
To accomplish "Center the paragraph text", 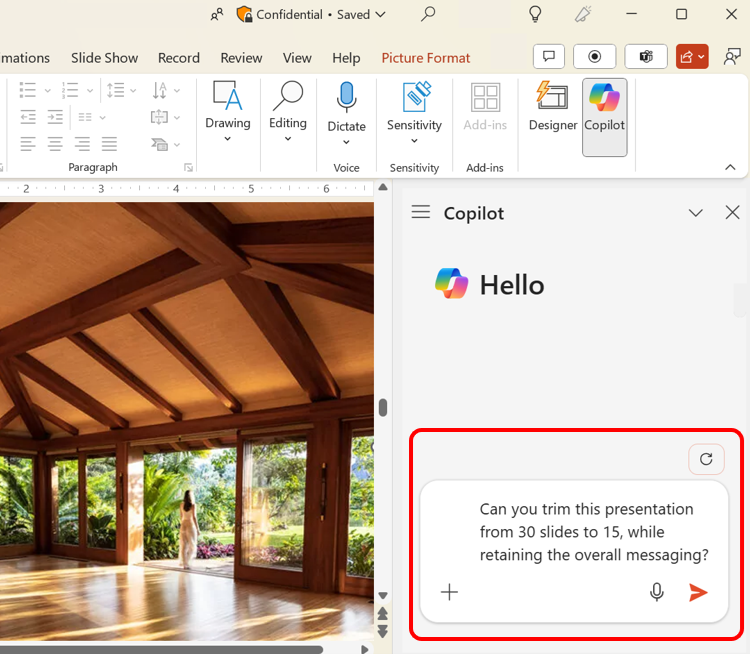I will [x=55, y=144].
